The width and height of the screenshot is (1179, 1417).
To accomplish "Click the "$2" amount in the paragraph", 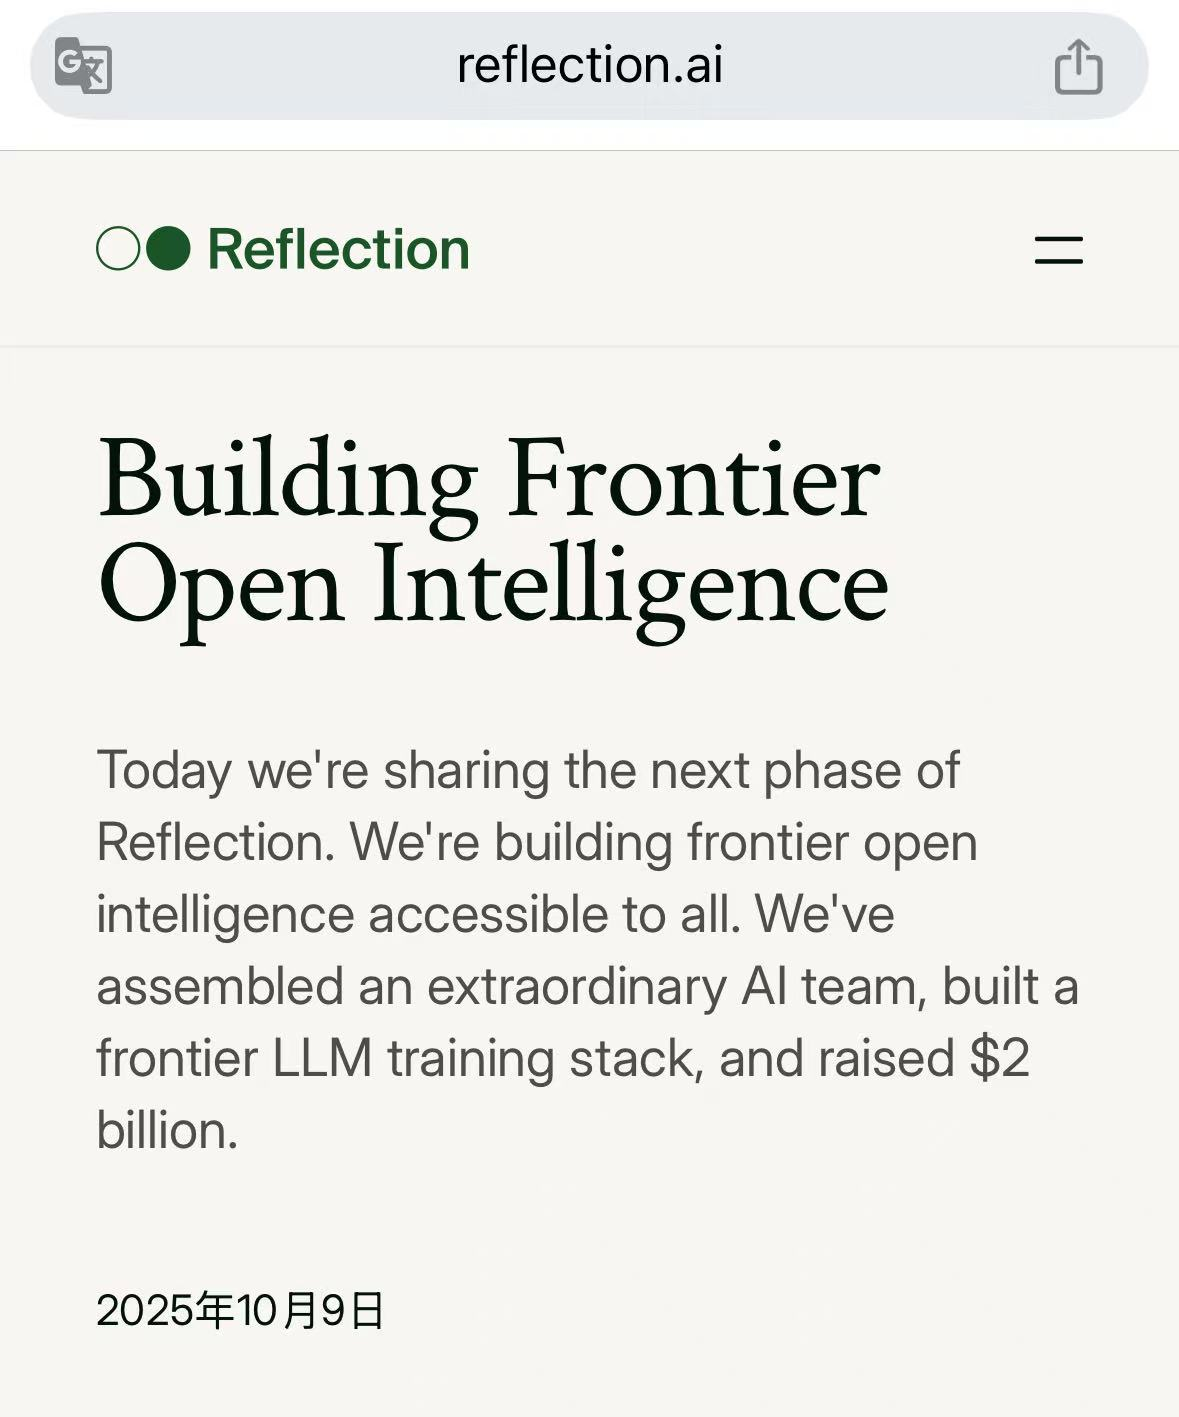I will point(999,1059).
